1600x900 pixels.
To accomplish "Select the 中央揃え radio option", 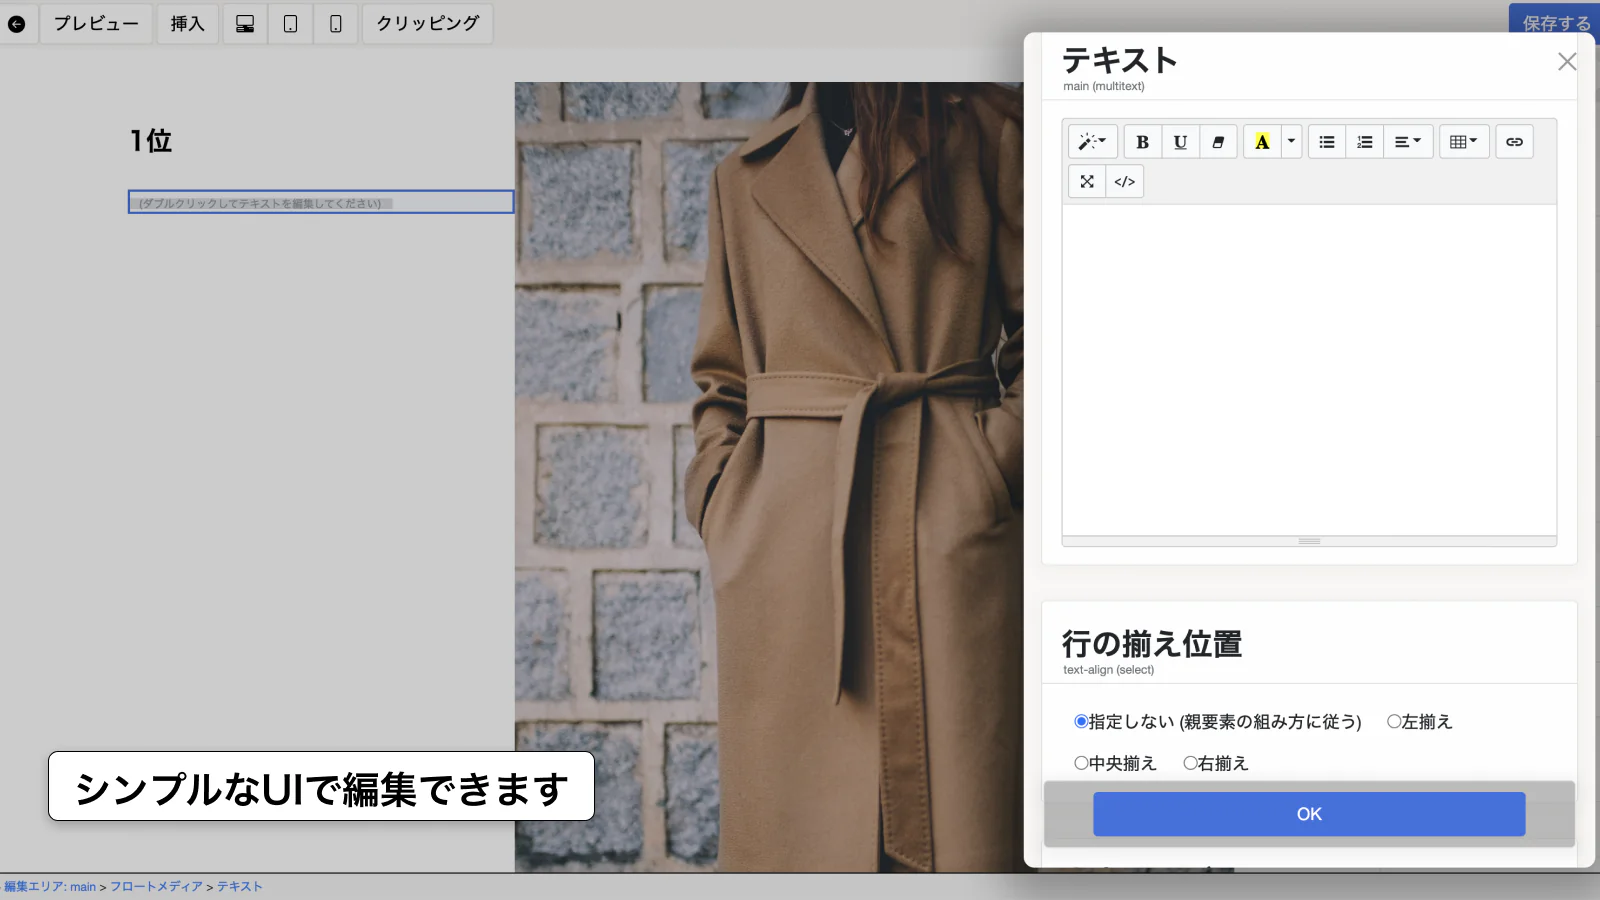I will pos(1081,763).
